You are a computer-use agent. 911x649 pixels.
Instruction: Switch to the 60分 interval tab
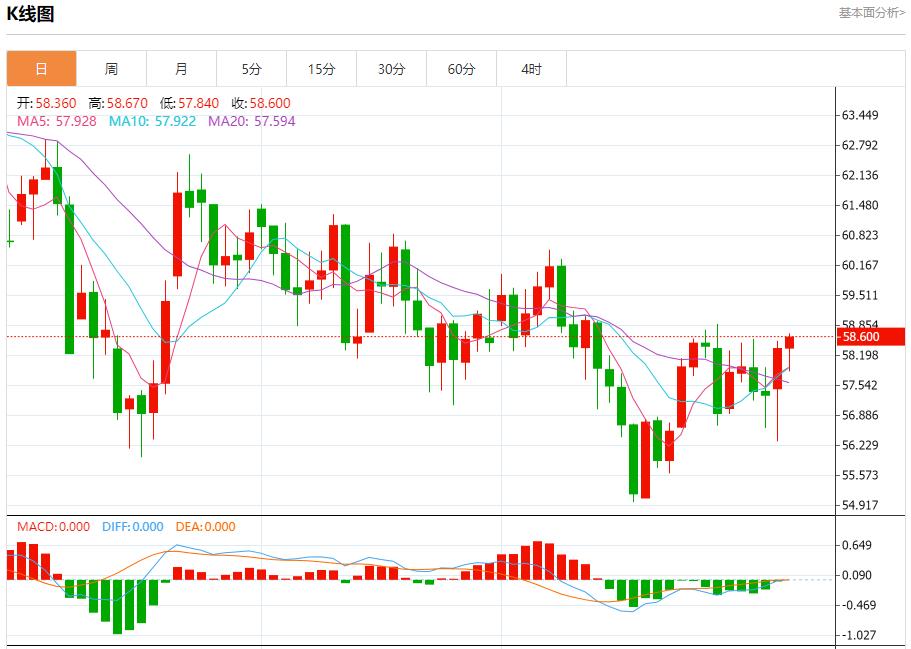pyautogui.click(x=461, y=69)
